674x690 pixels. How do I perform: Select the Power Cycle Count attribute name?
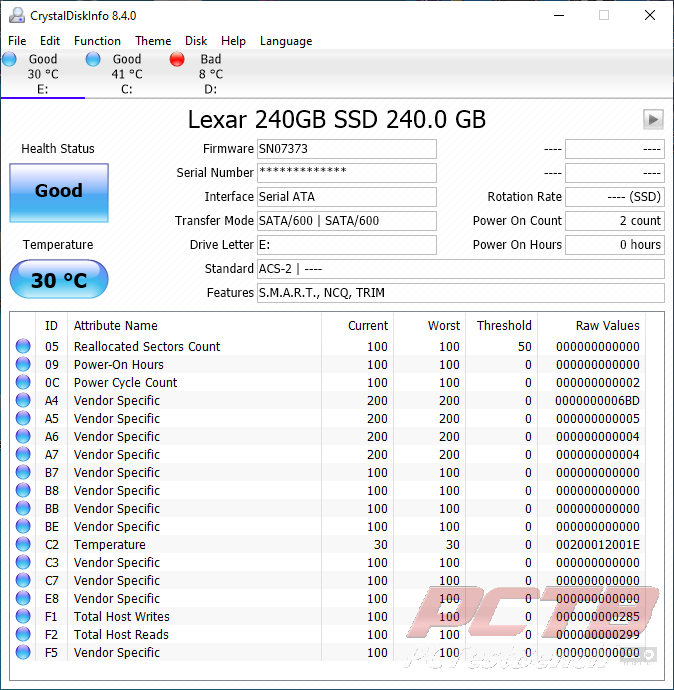pos(125,383)
